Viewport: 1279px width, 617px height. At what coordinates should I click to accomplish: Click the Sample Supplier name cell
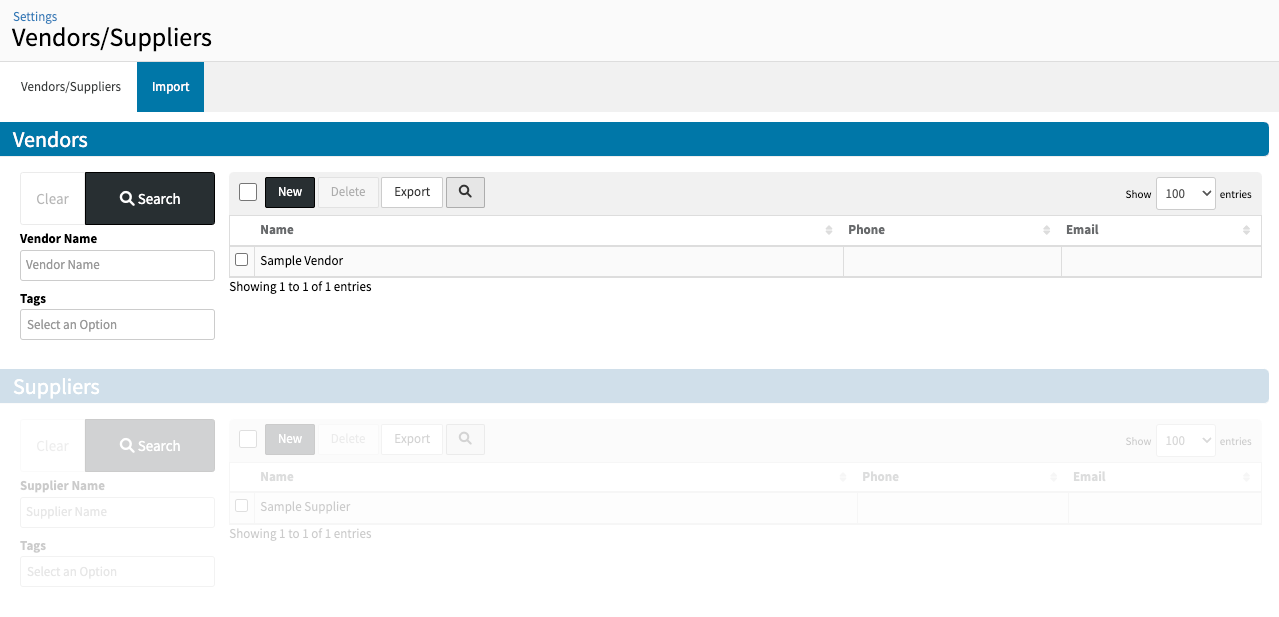[x=555, y=507]
